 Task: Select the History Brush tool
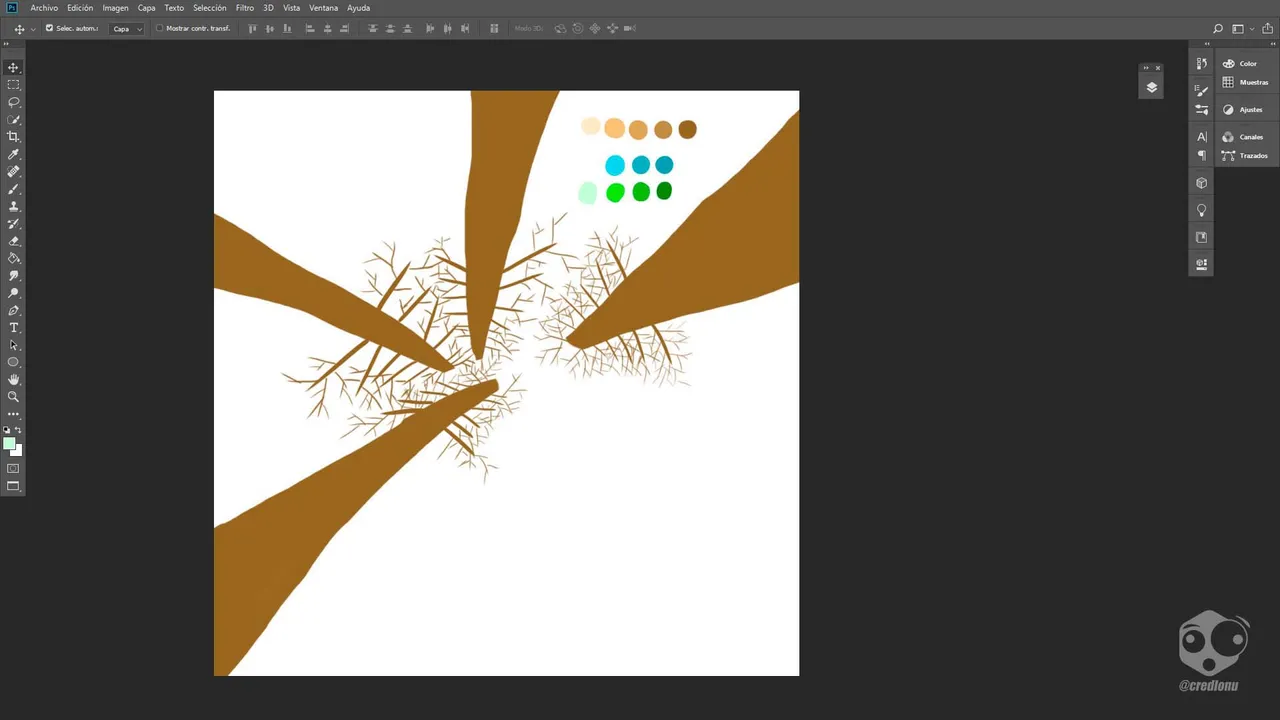click(13, 224)
